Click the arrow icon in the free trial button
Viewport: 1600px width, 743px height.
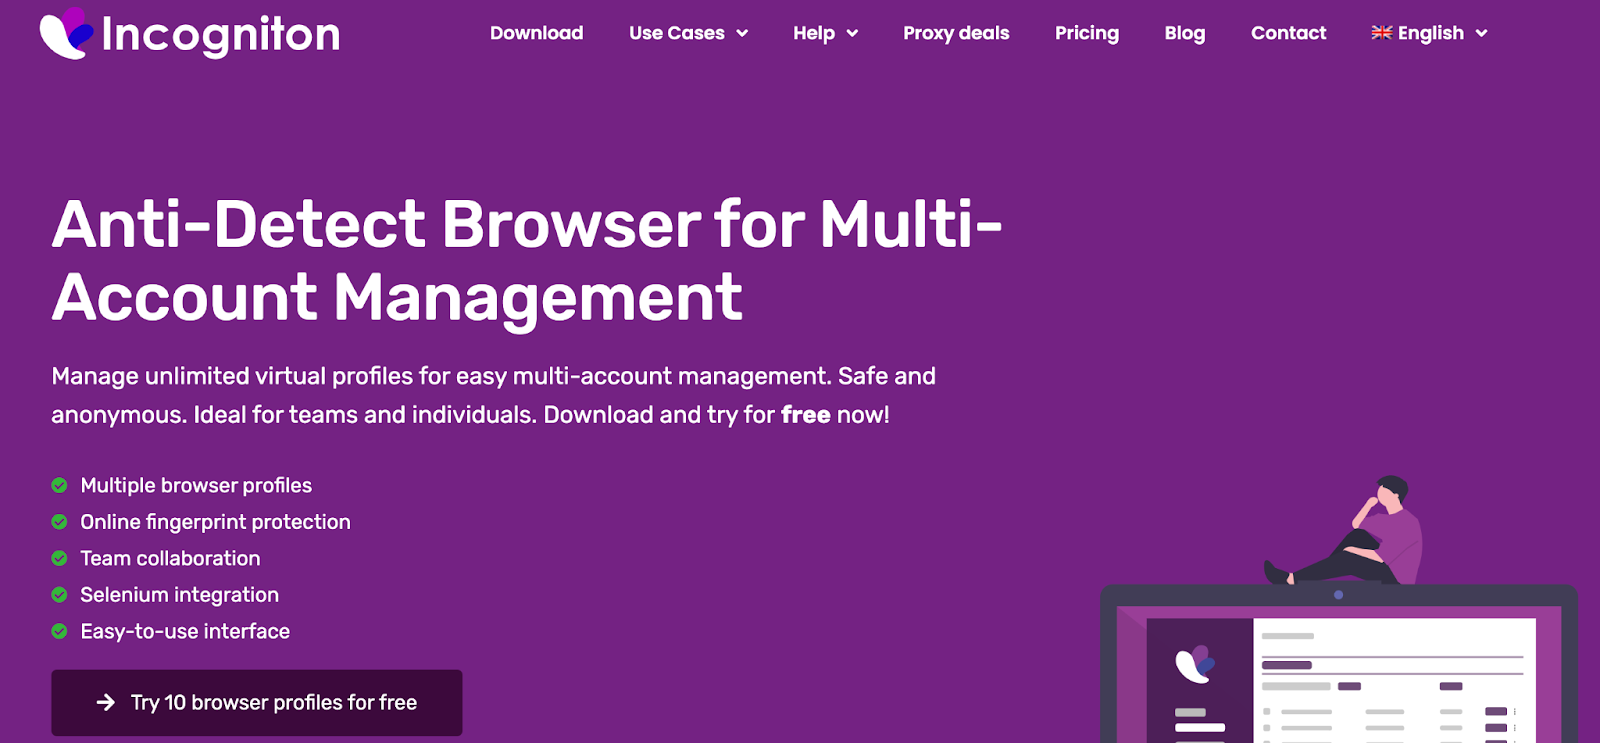[105, 703]
